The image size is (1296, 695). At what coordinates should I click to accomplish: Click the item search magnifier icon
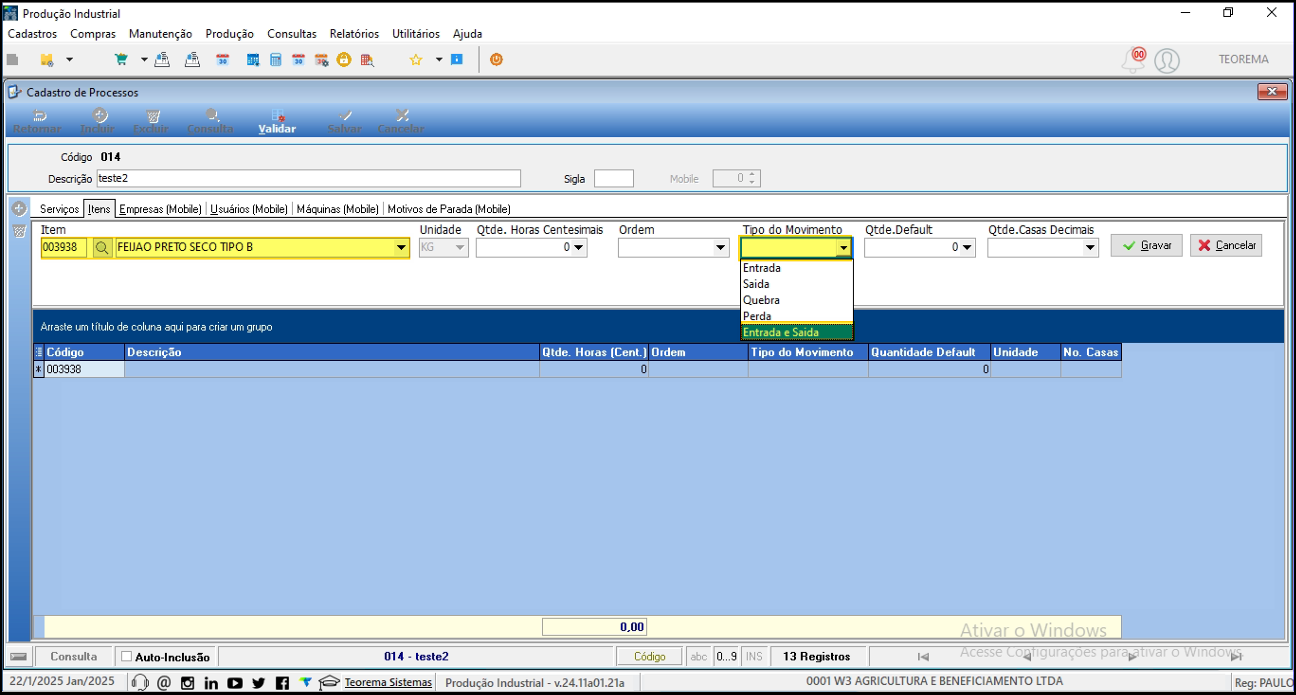pyautogui.click(x=102, y=248)
